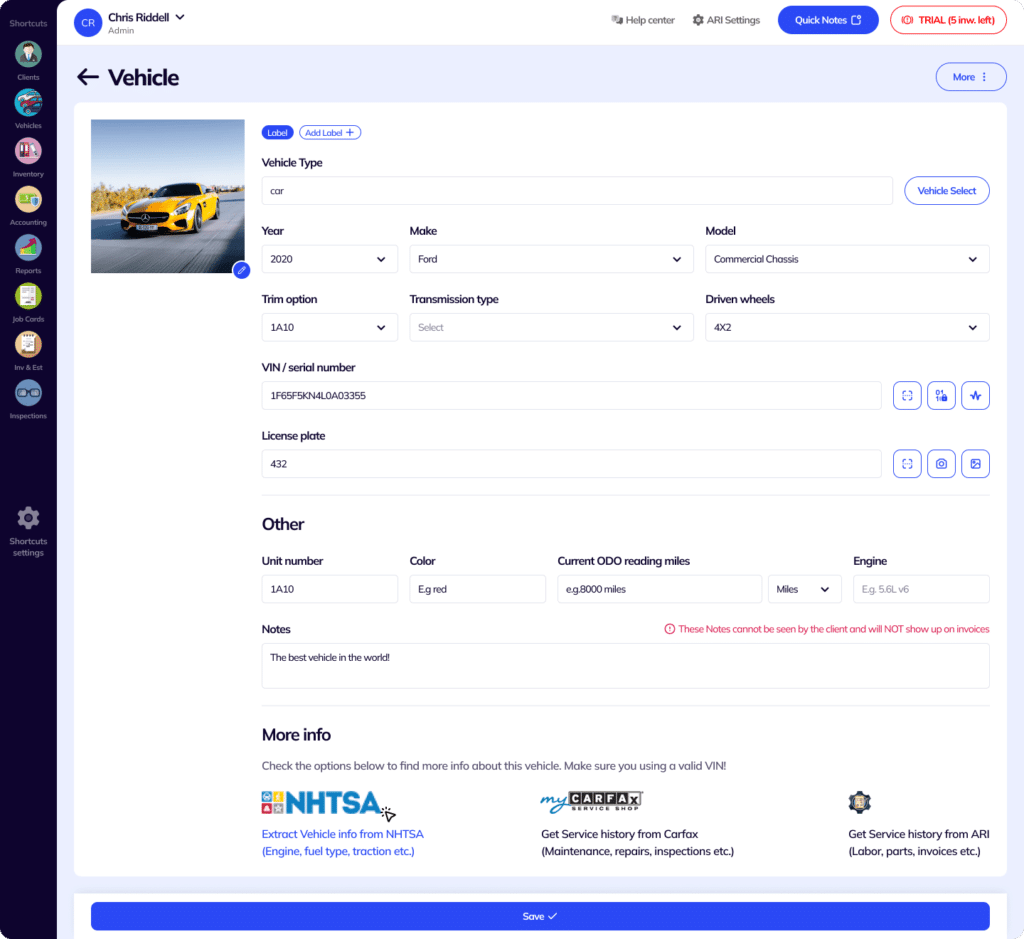Viewport: 1024px width, 939px height.
Task: Open the Inspections glasses icon
Action: point(28,392)
